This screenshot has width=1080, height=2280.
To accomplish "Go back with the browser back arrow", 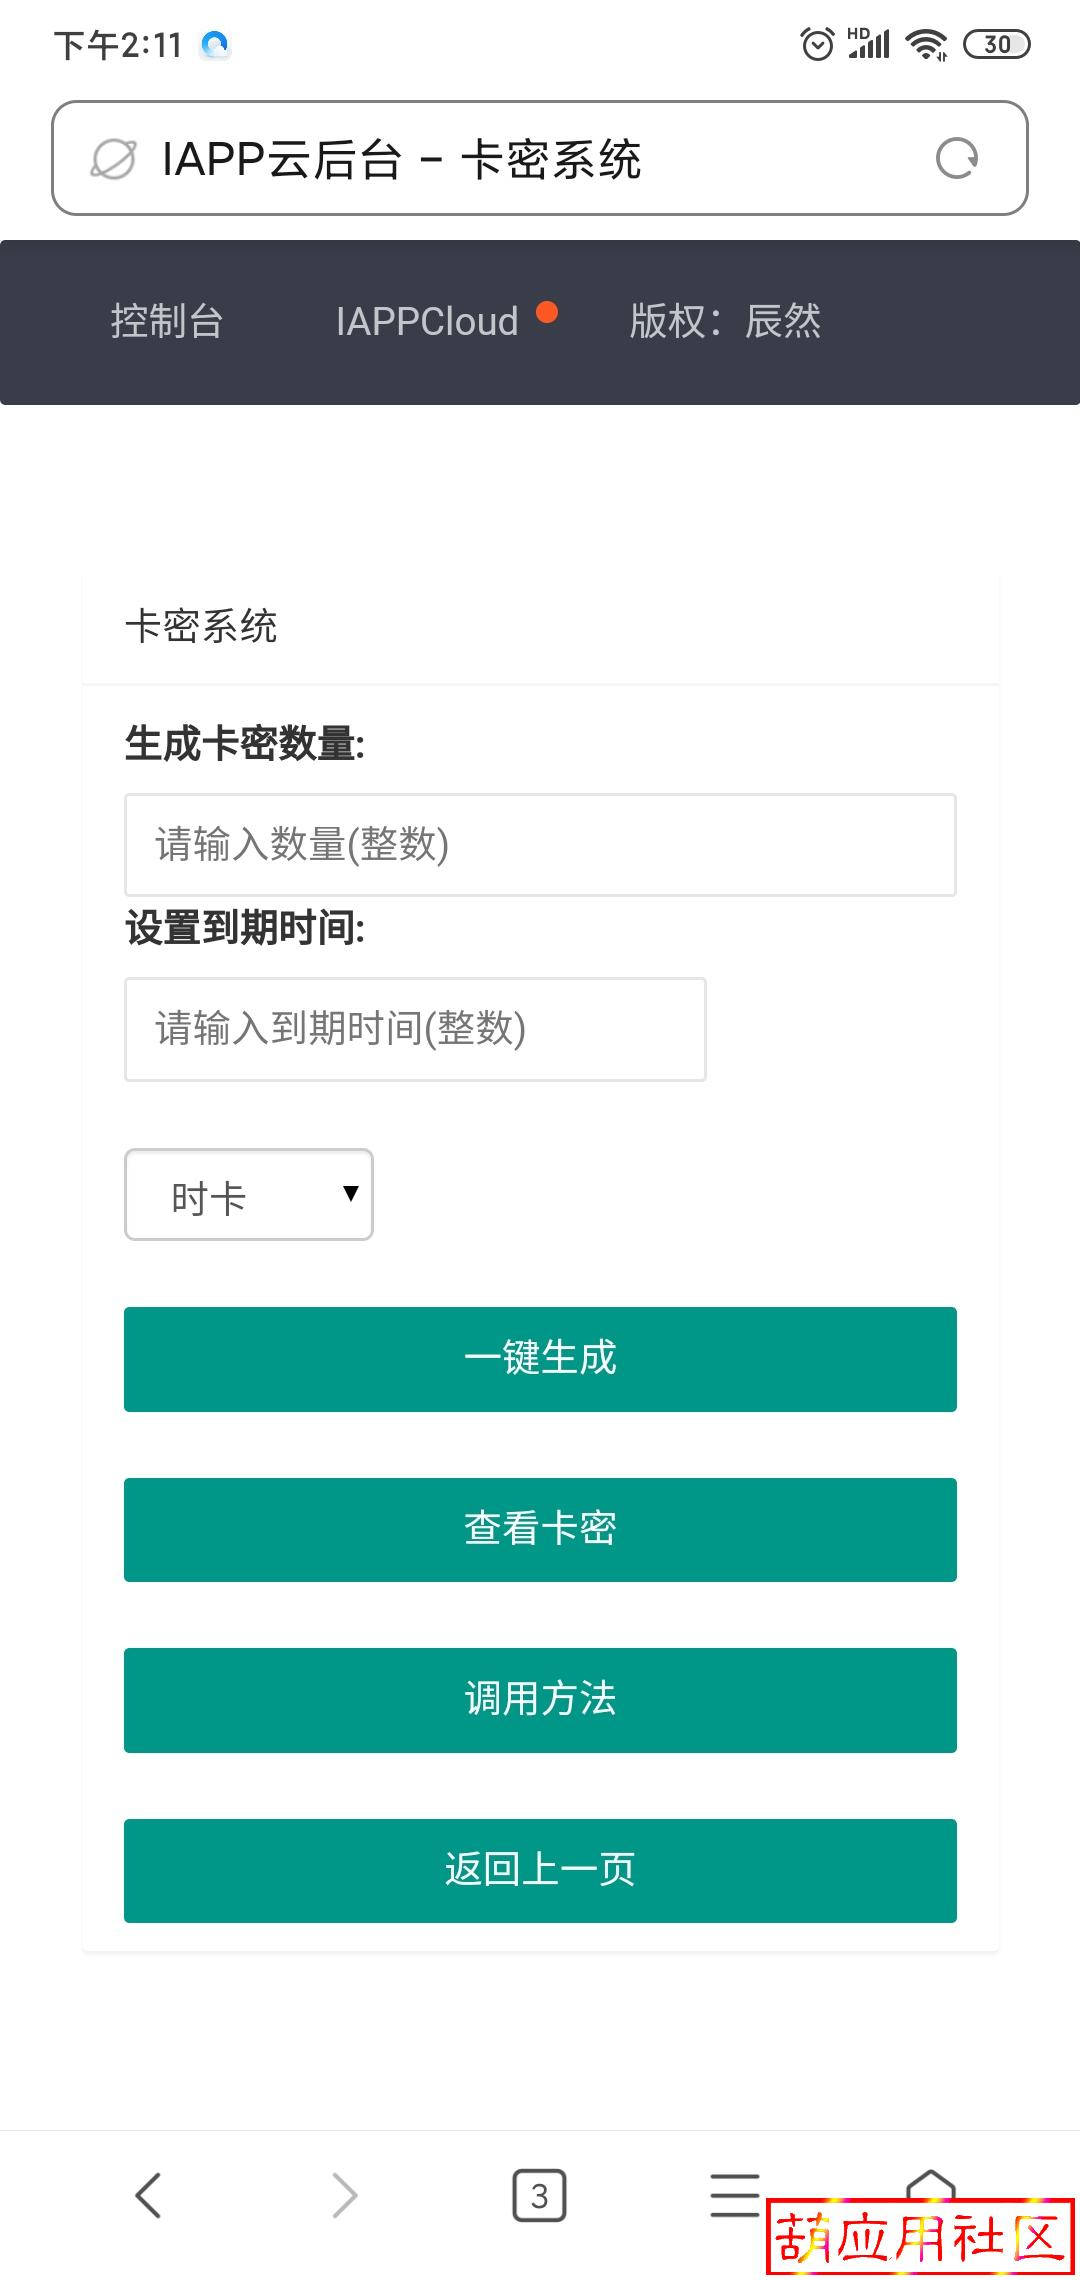I will click(x=148, y=2195).
